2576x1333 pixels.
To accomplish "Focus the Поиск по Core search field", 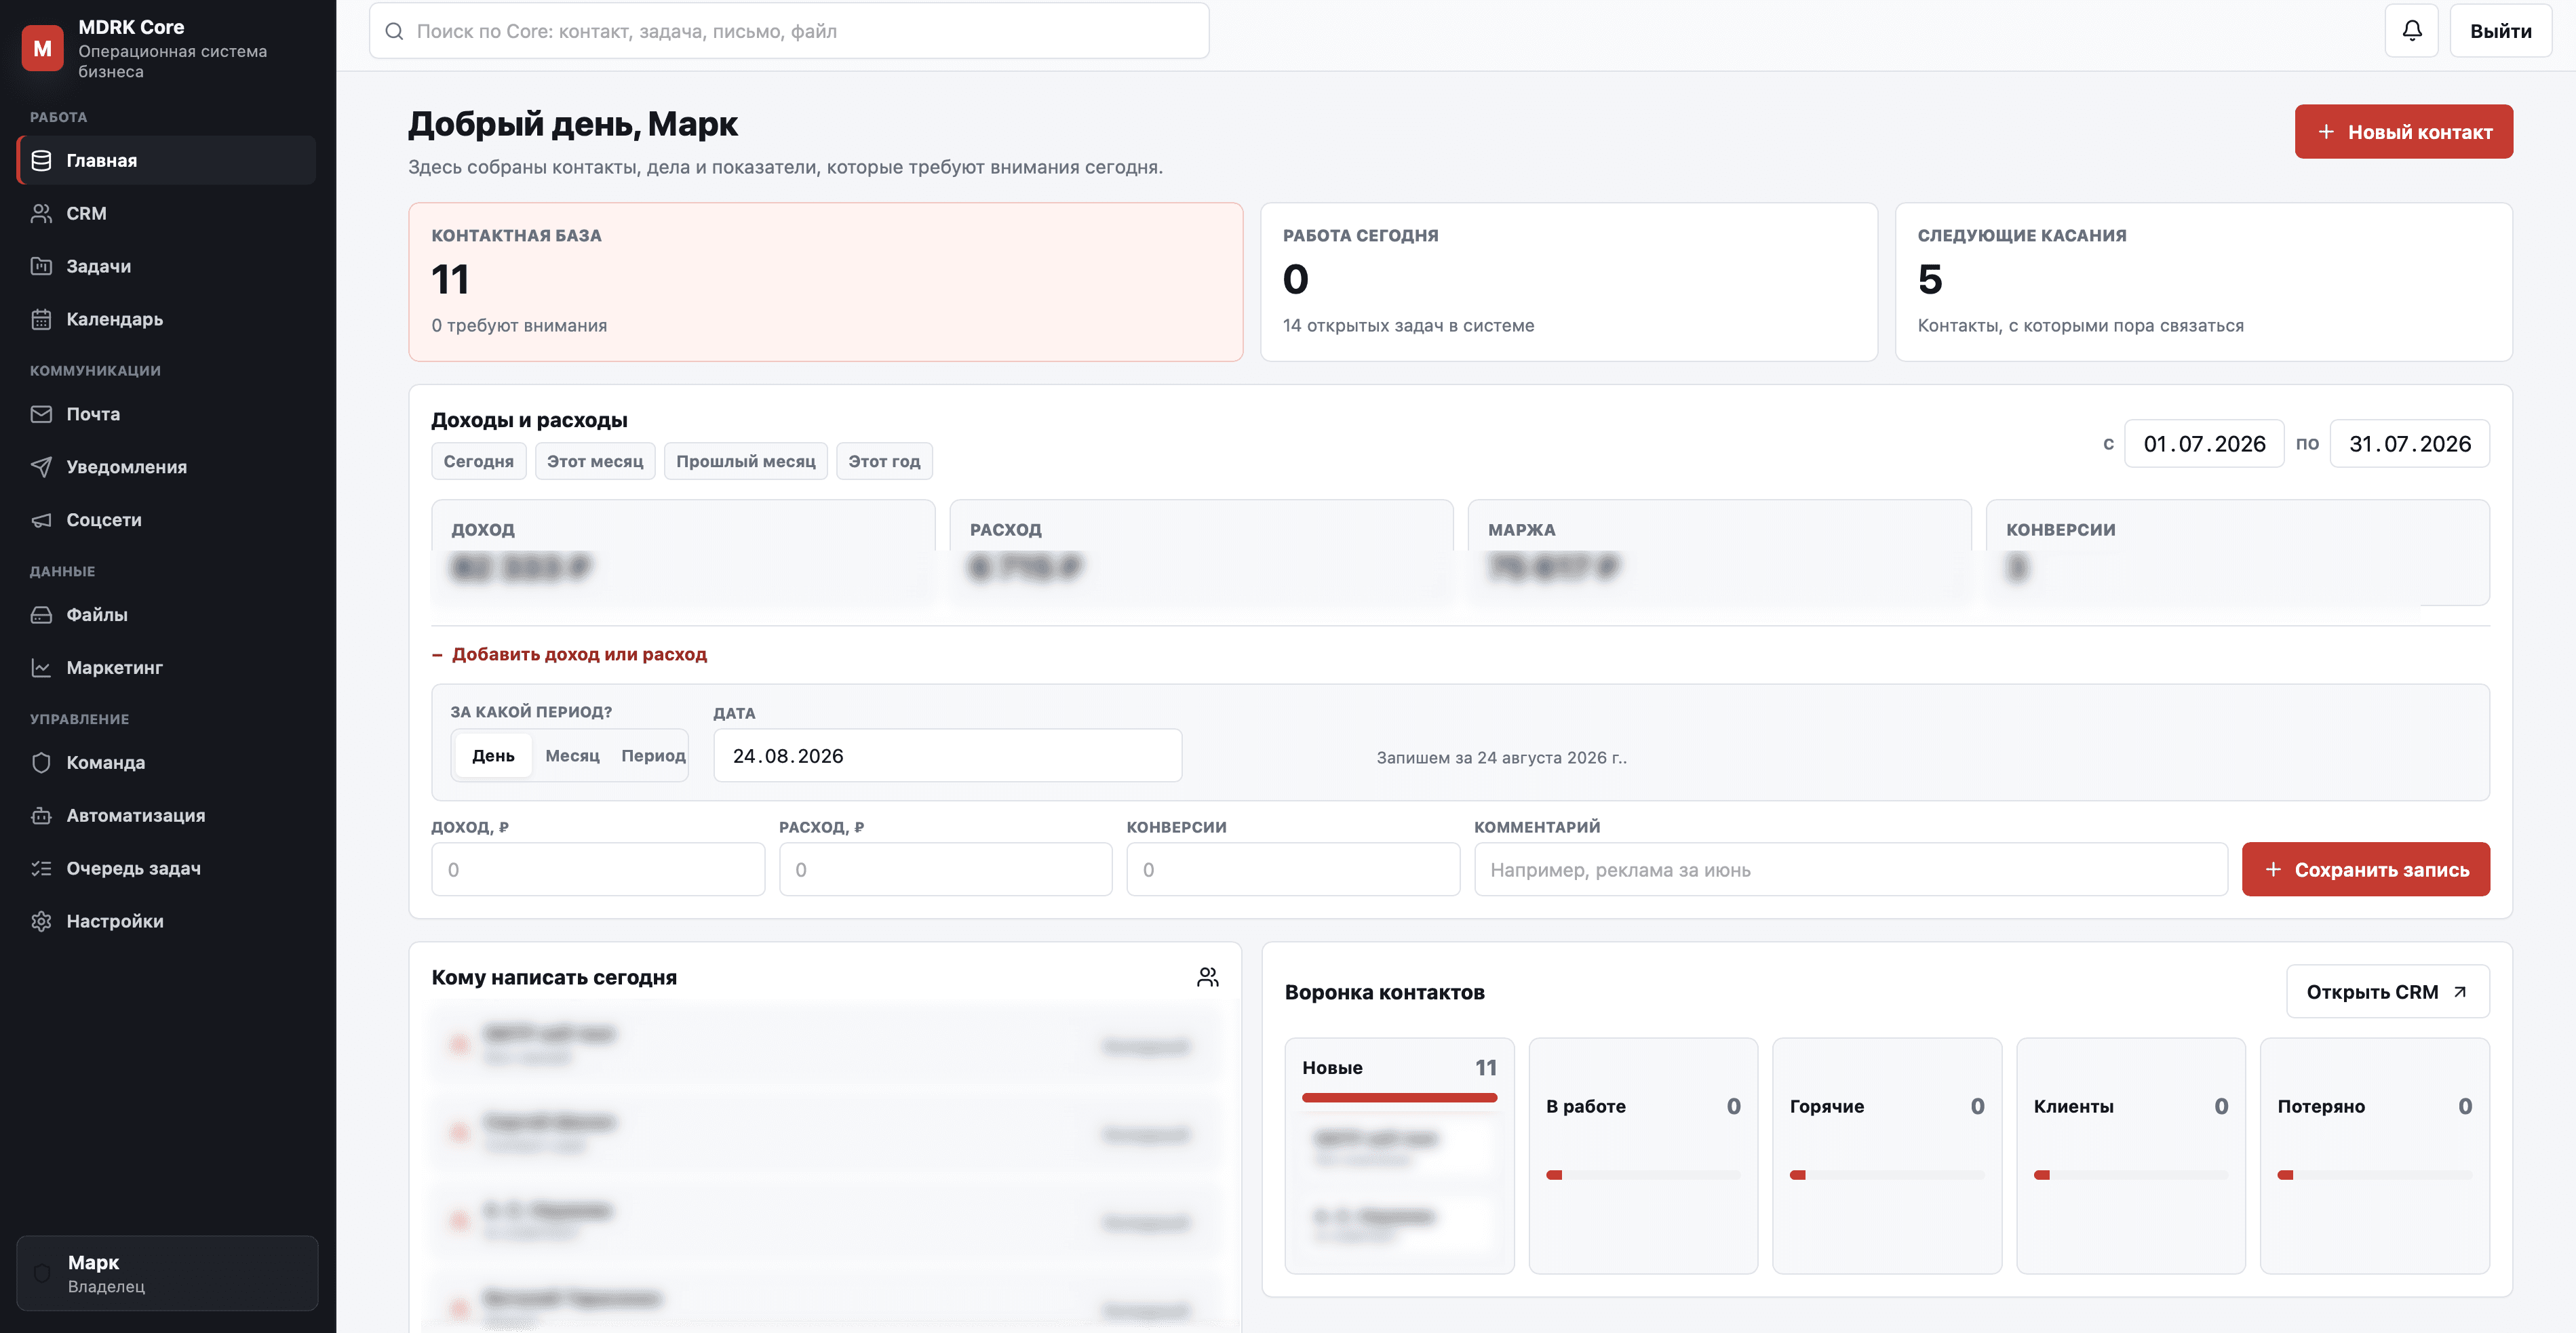I will coord(789,31).
